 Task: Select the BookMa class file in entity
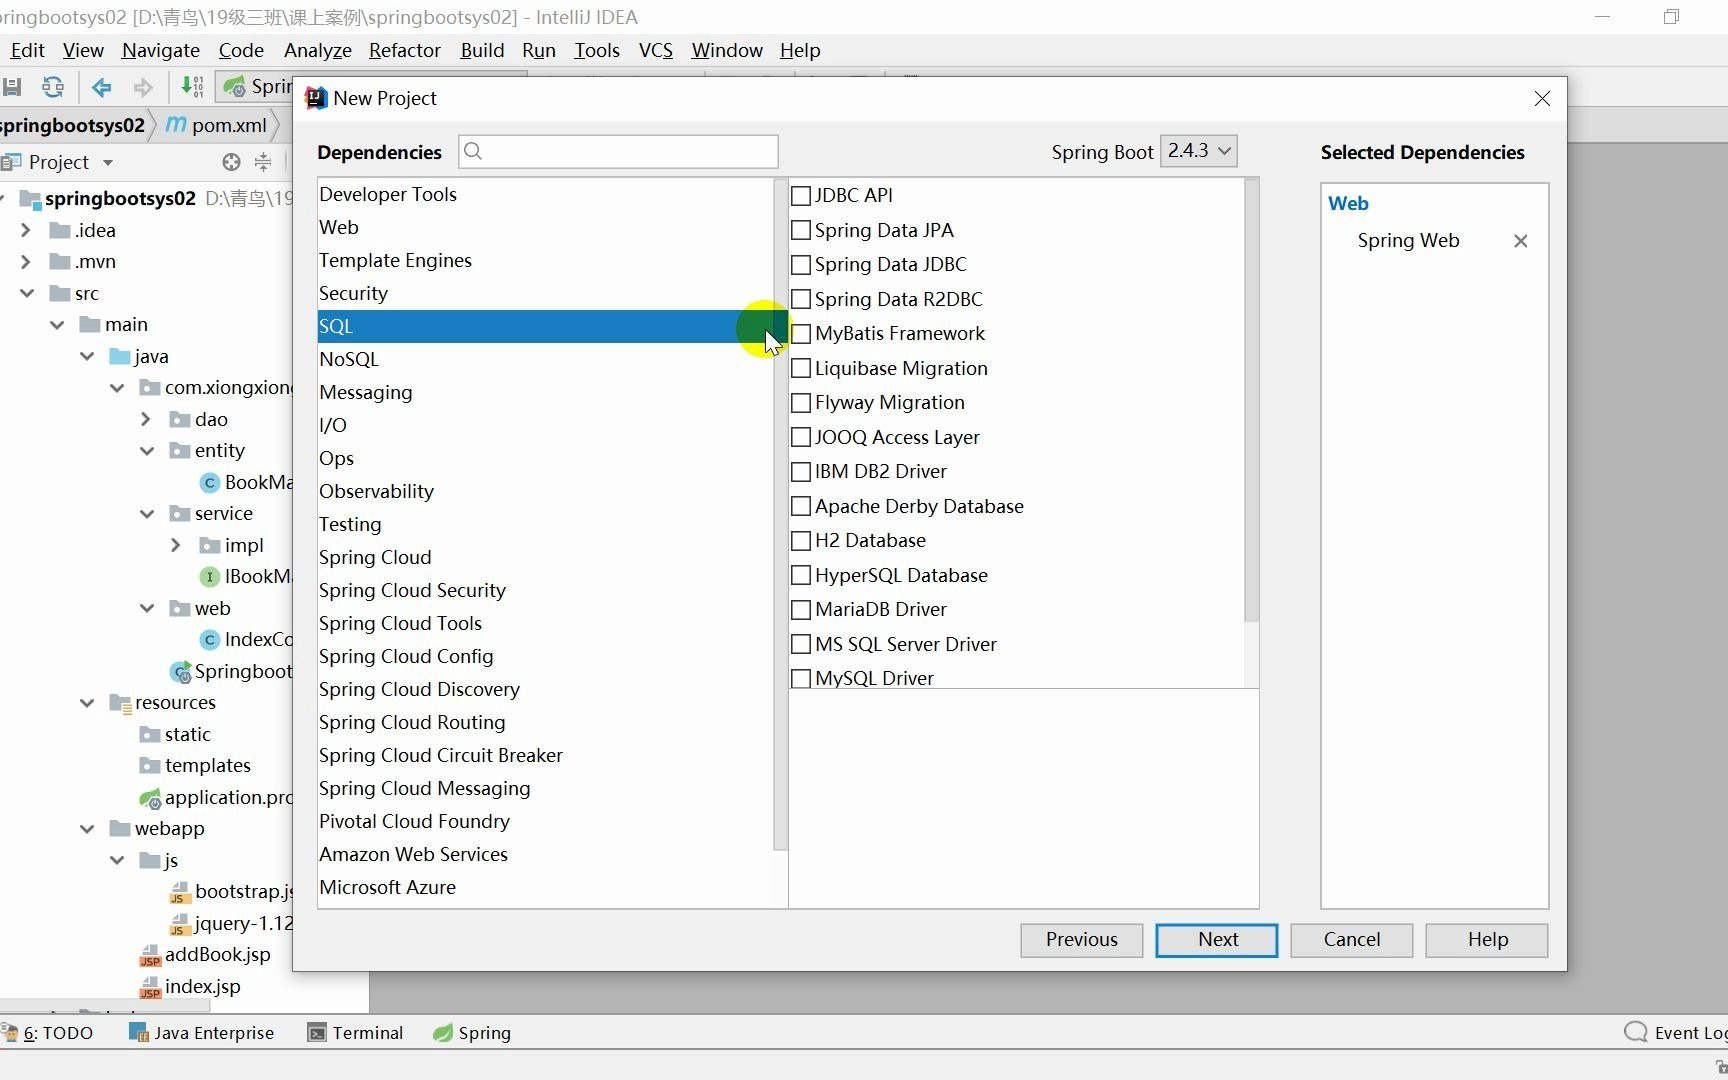click(245, 482)
